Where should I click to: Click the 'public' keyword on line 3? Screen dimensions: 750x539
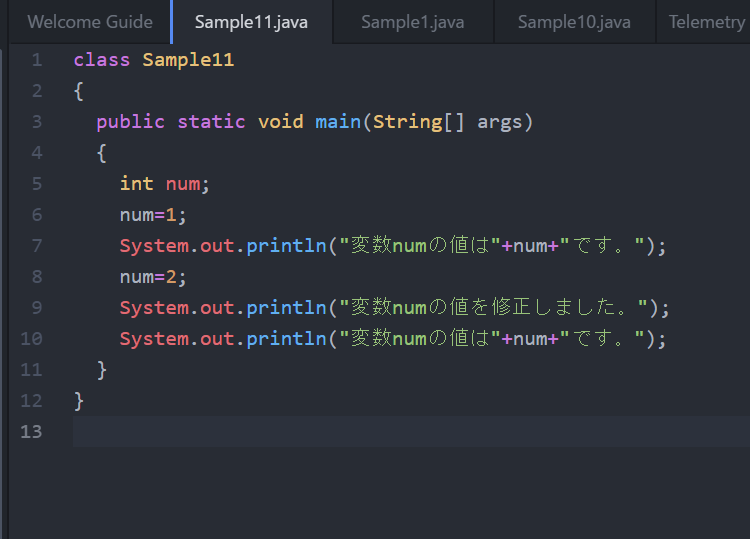click(x=131, y=122)
